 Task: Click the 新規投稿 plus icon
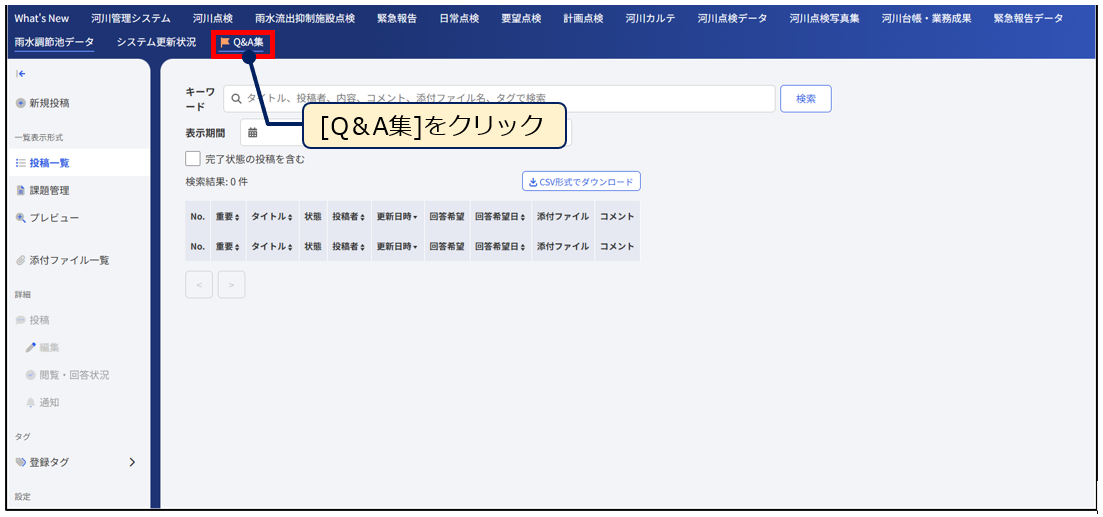[20, 103]
